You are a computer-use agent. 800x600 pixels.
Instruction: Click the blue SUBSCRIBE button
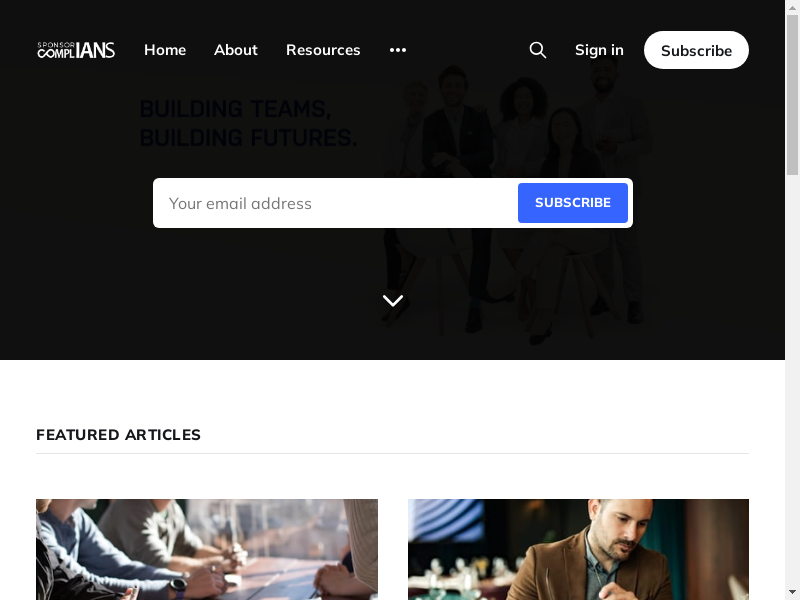click(572, 203)
